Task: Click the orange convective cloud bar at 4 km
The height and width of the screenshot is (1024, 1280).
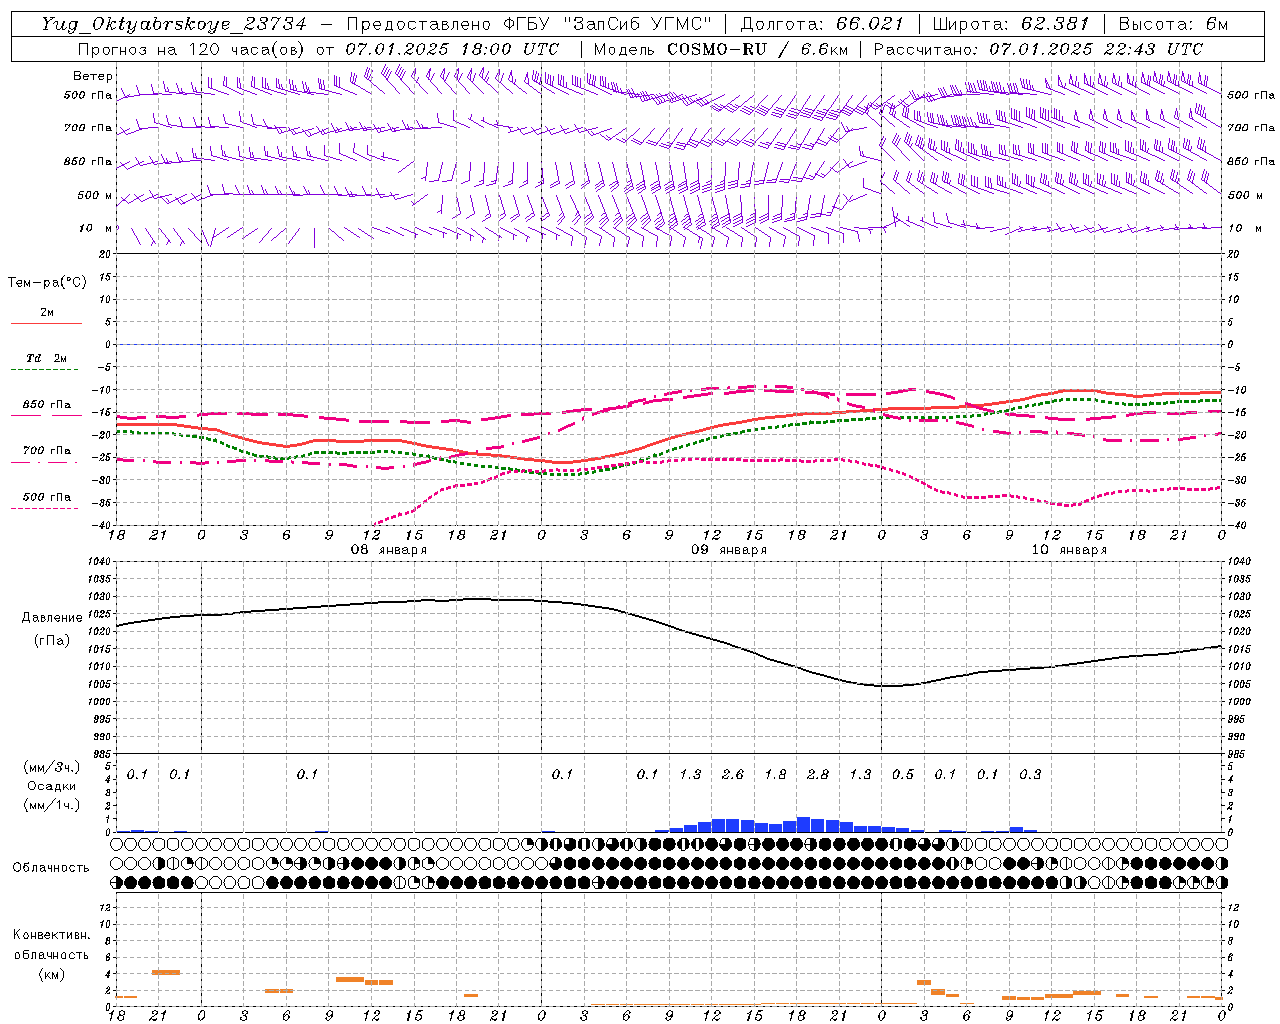Action: pos(166,972)
